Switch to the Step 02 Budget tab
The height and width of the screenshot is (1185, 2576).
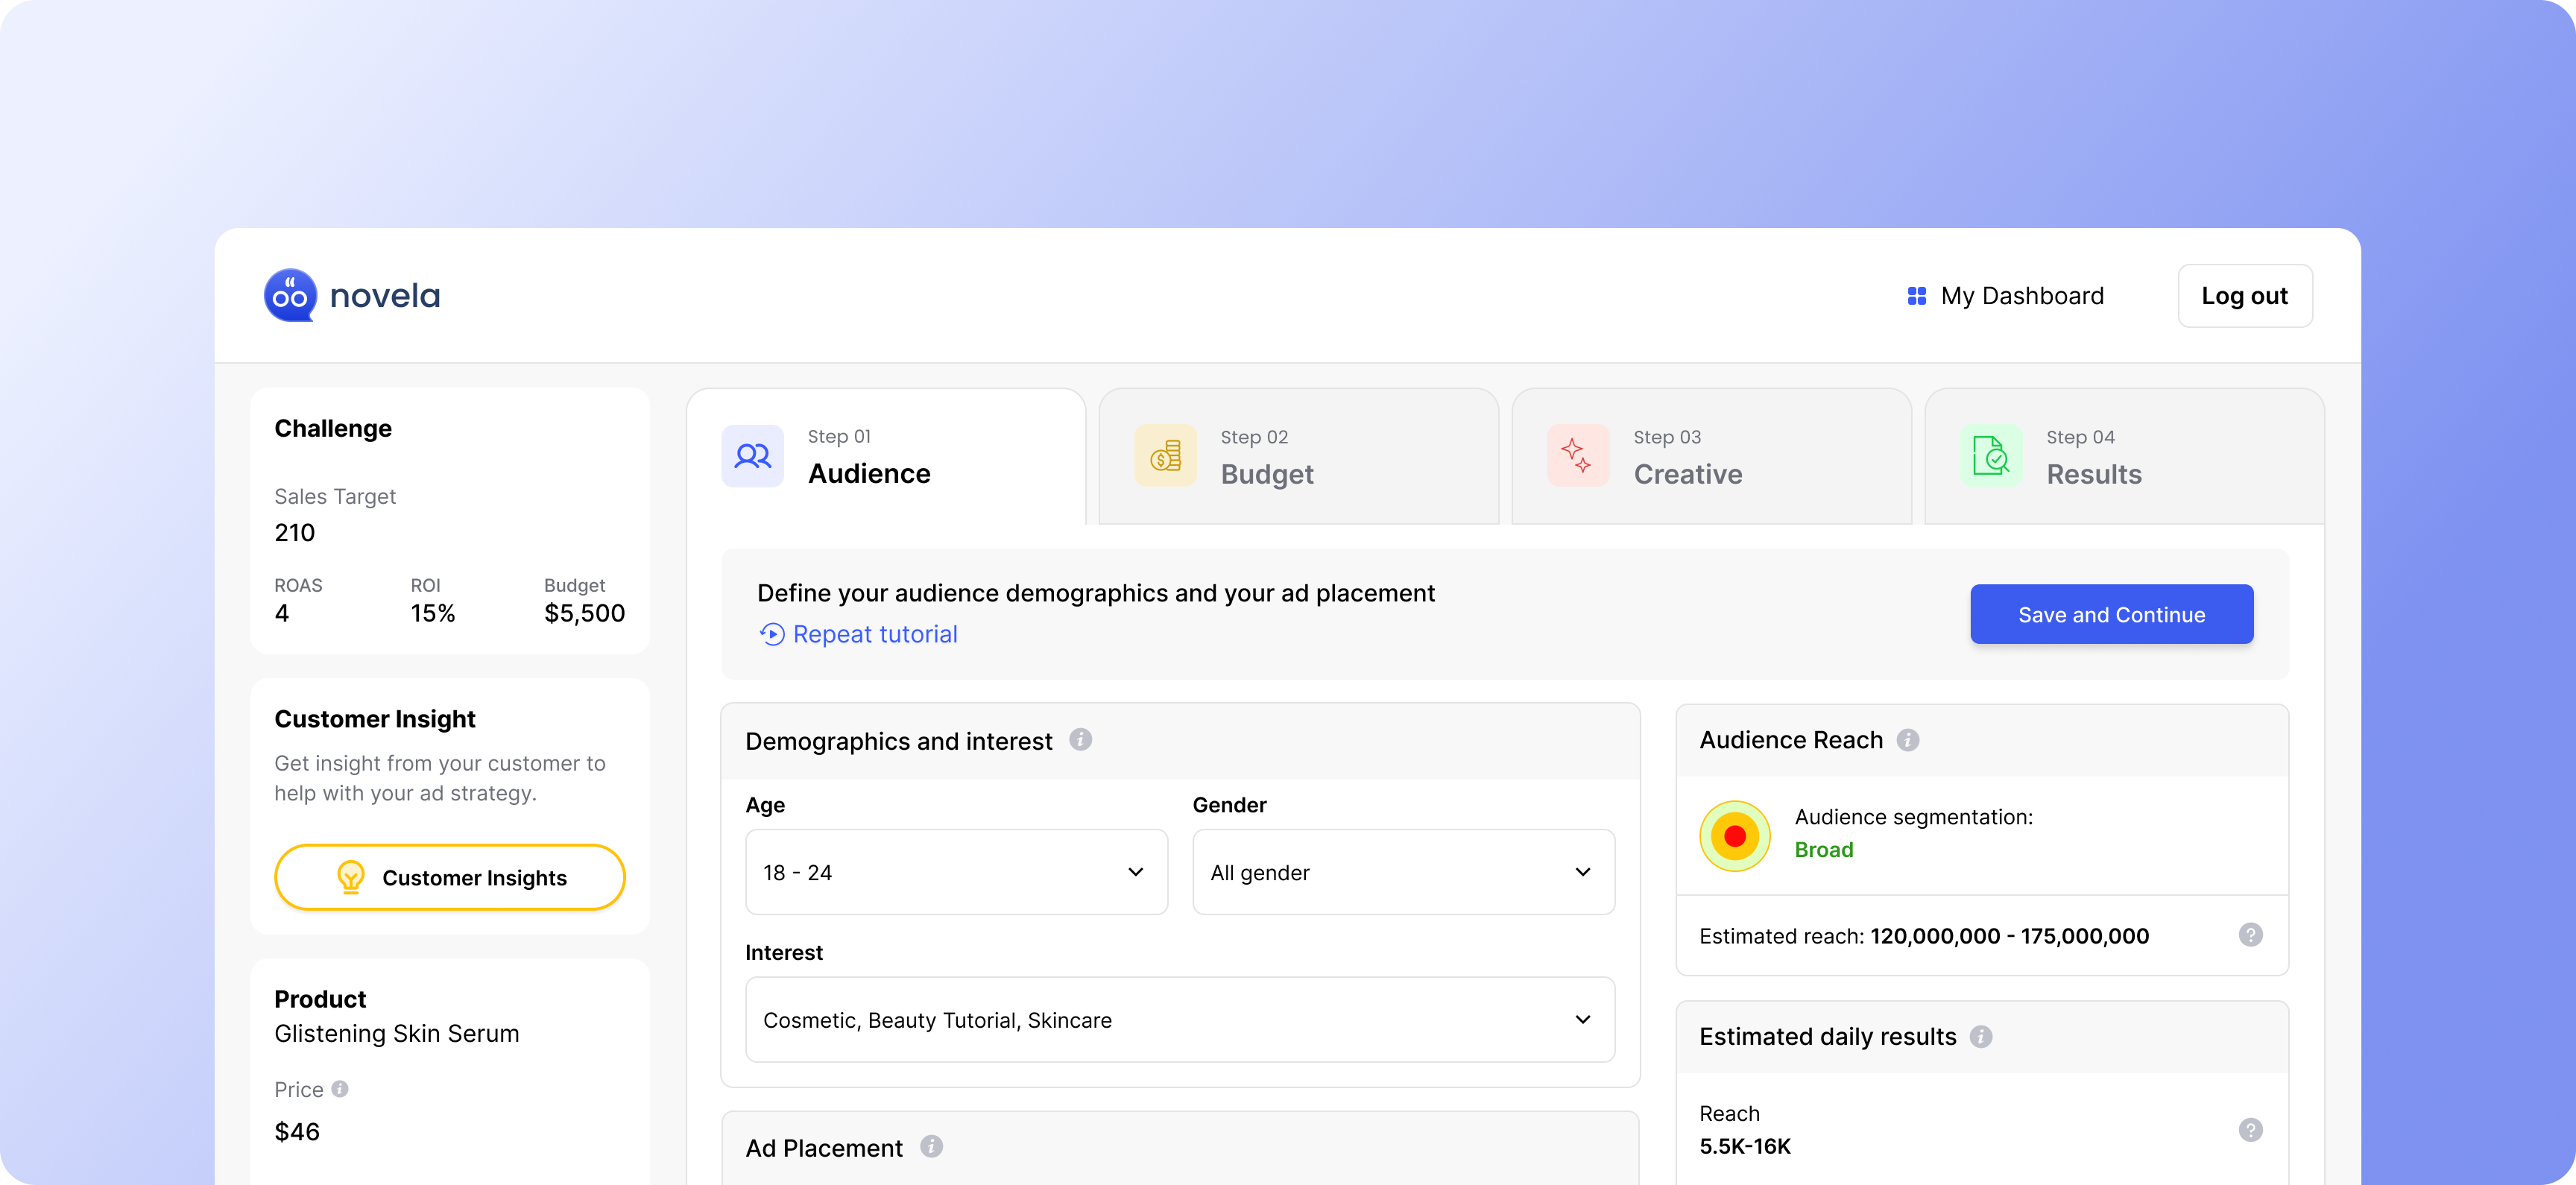point(1299,456)
